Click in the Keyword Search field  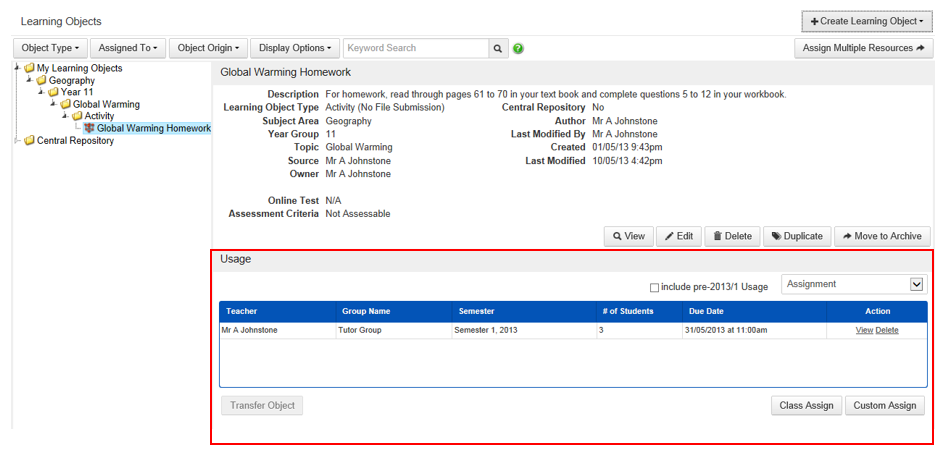[x=415, y=48]
